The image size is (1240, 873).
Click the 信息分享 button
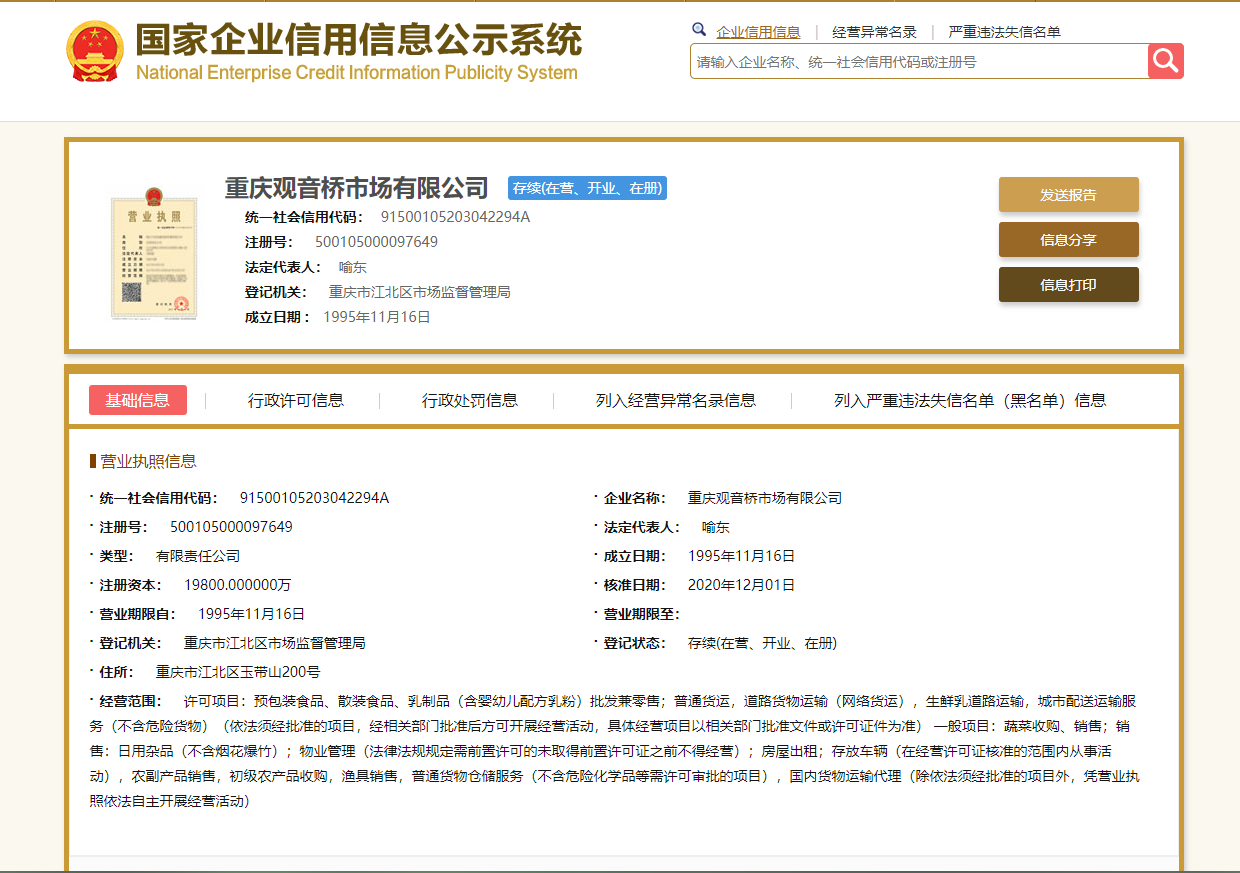click(1068, 239)
